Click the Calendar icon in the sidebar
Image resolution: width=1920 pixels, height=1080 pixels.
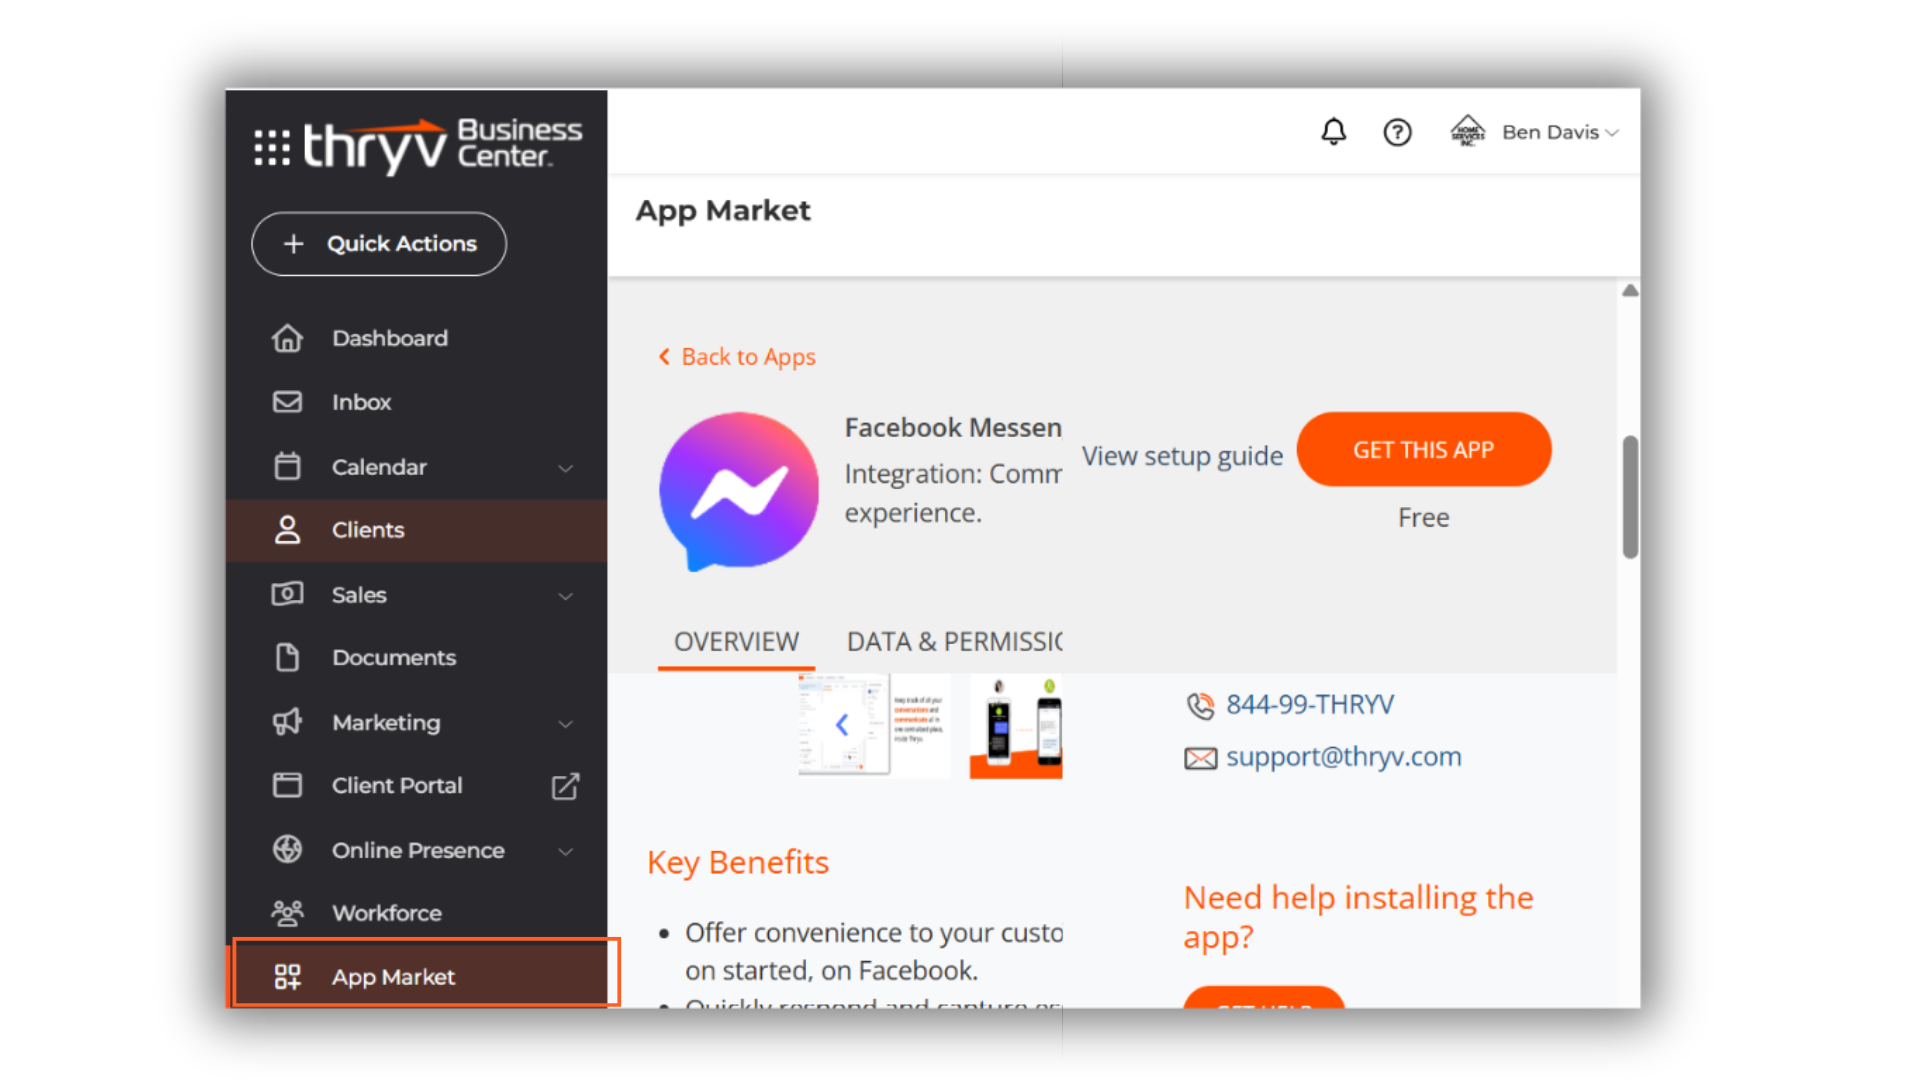(287, 466)
